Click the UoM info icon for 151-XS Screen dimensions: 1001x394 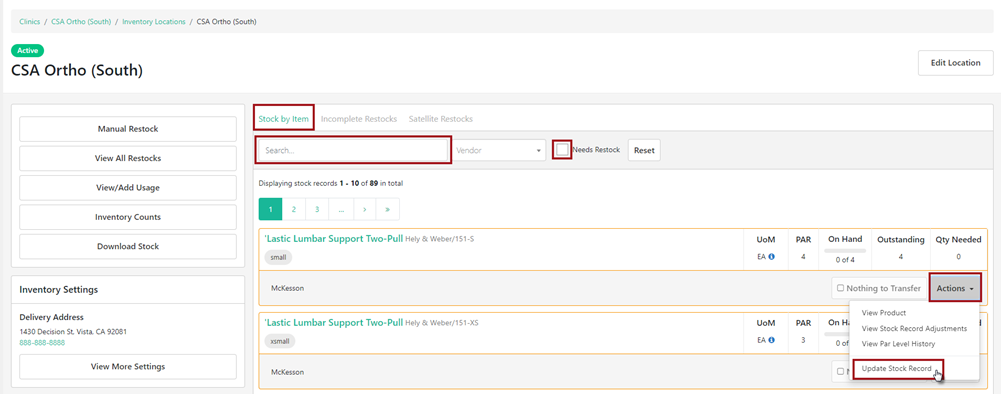tap(771, 340)
